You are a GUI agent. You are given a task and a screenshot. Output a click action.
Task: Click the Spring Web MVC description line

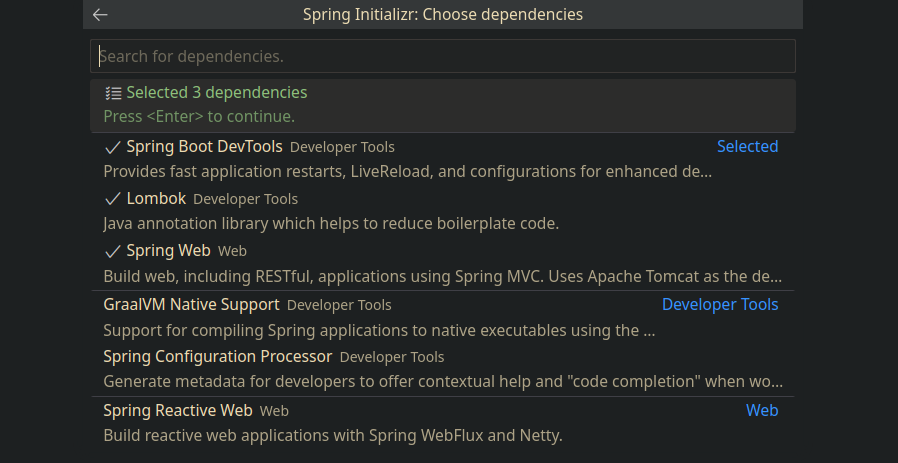(x=442, y=276)
